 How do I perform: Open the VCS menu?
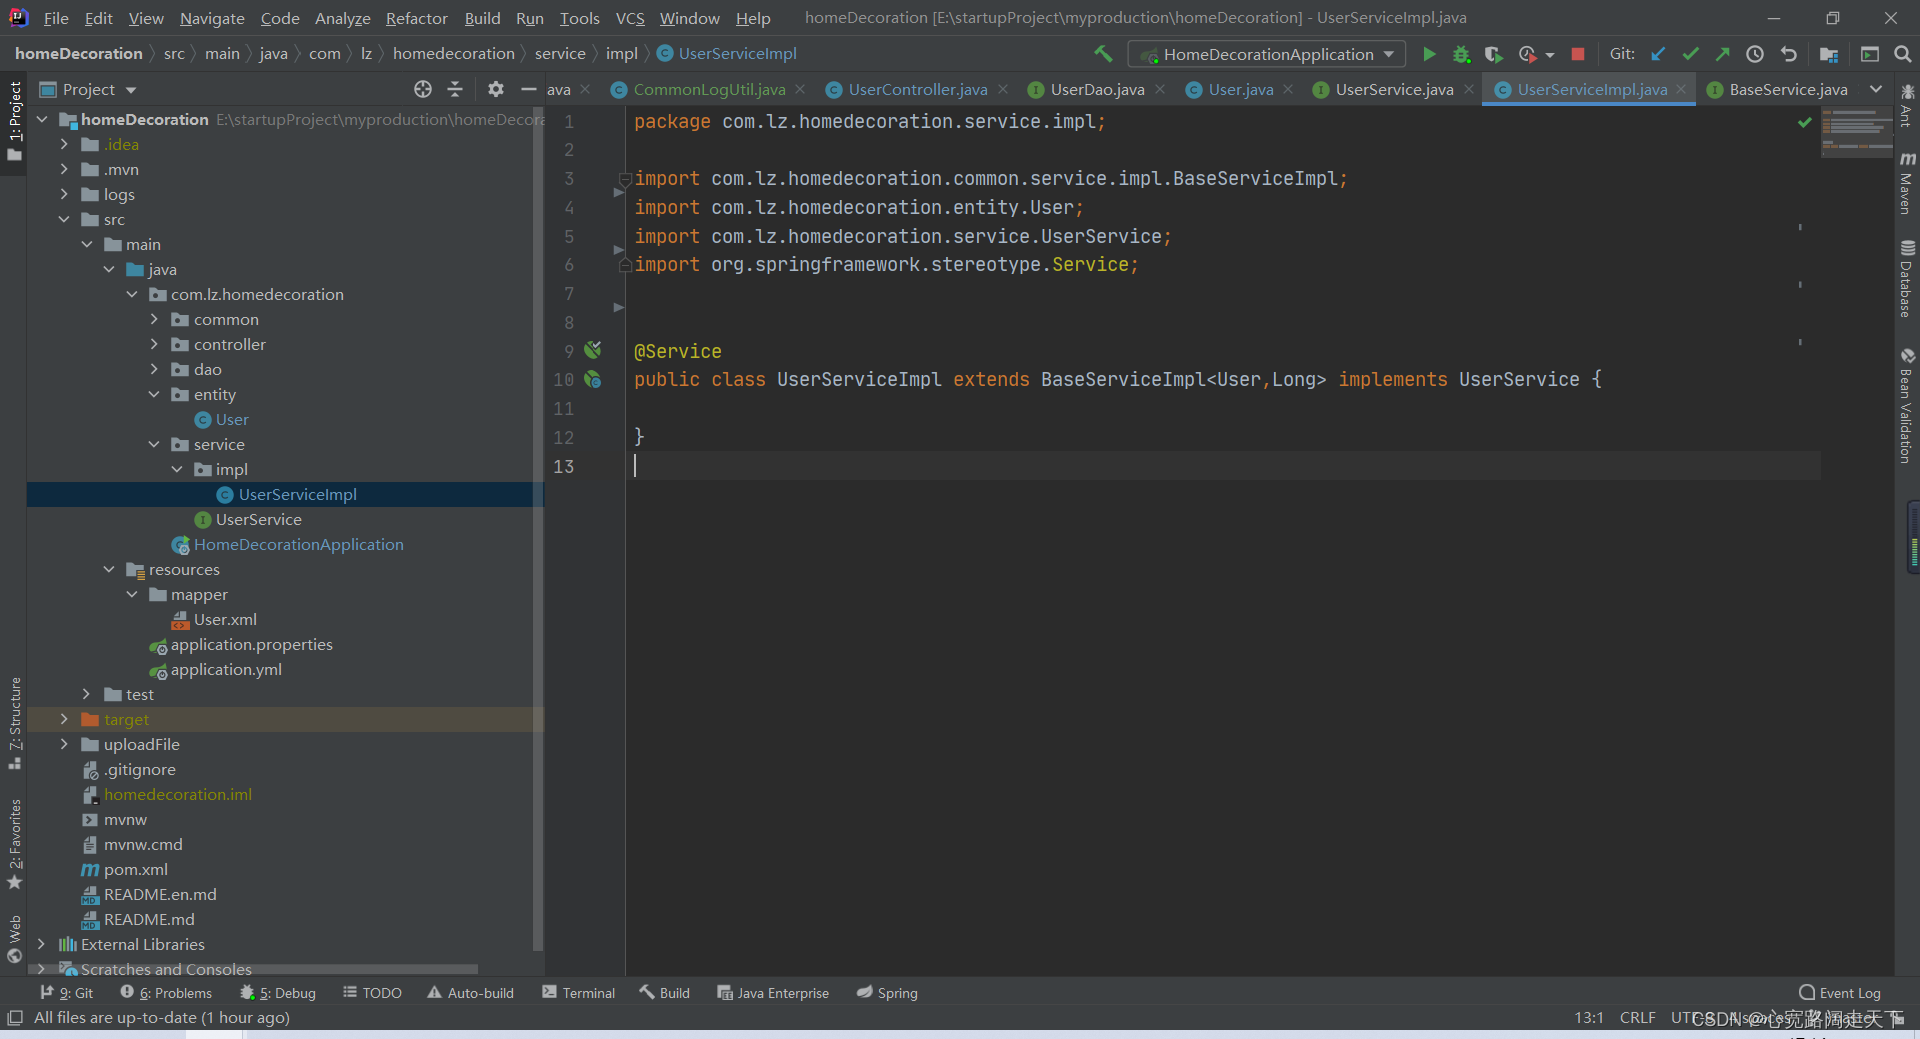point(630,18)
